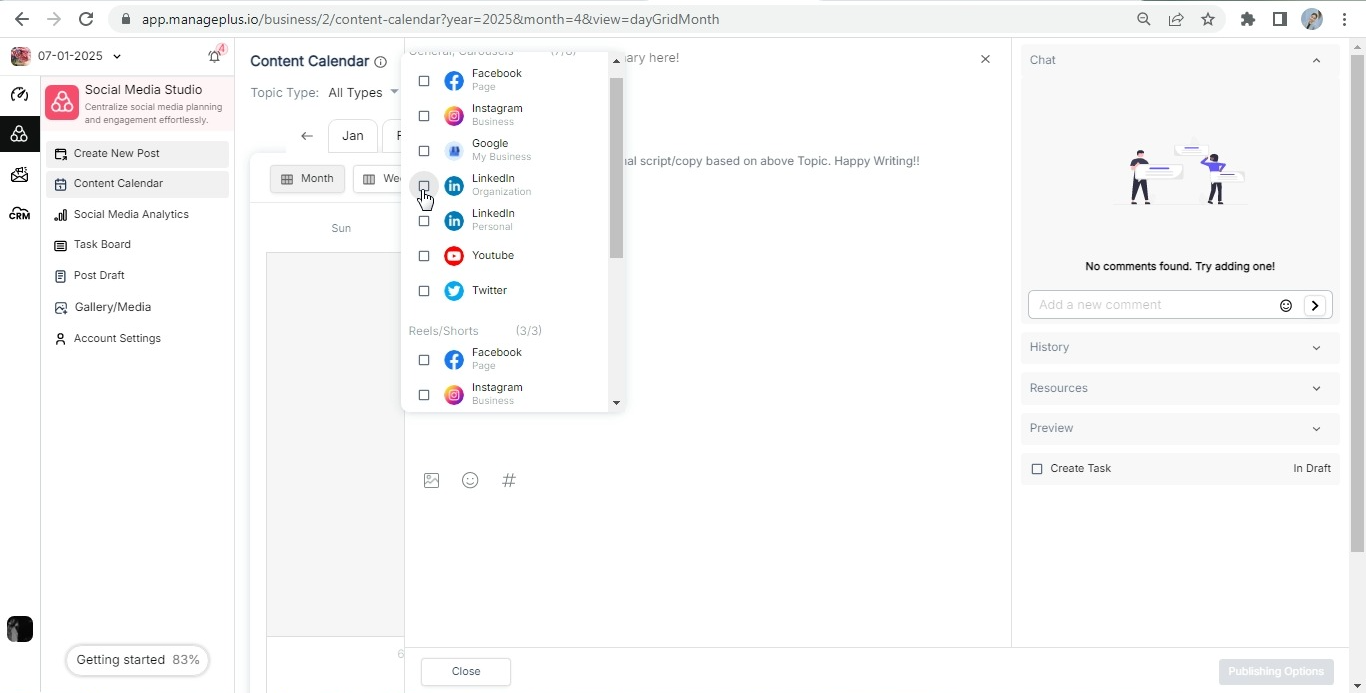Check the Instagram Business box under General
This screenshot has height=693, width=1366.
(x=424, y=116)
